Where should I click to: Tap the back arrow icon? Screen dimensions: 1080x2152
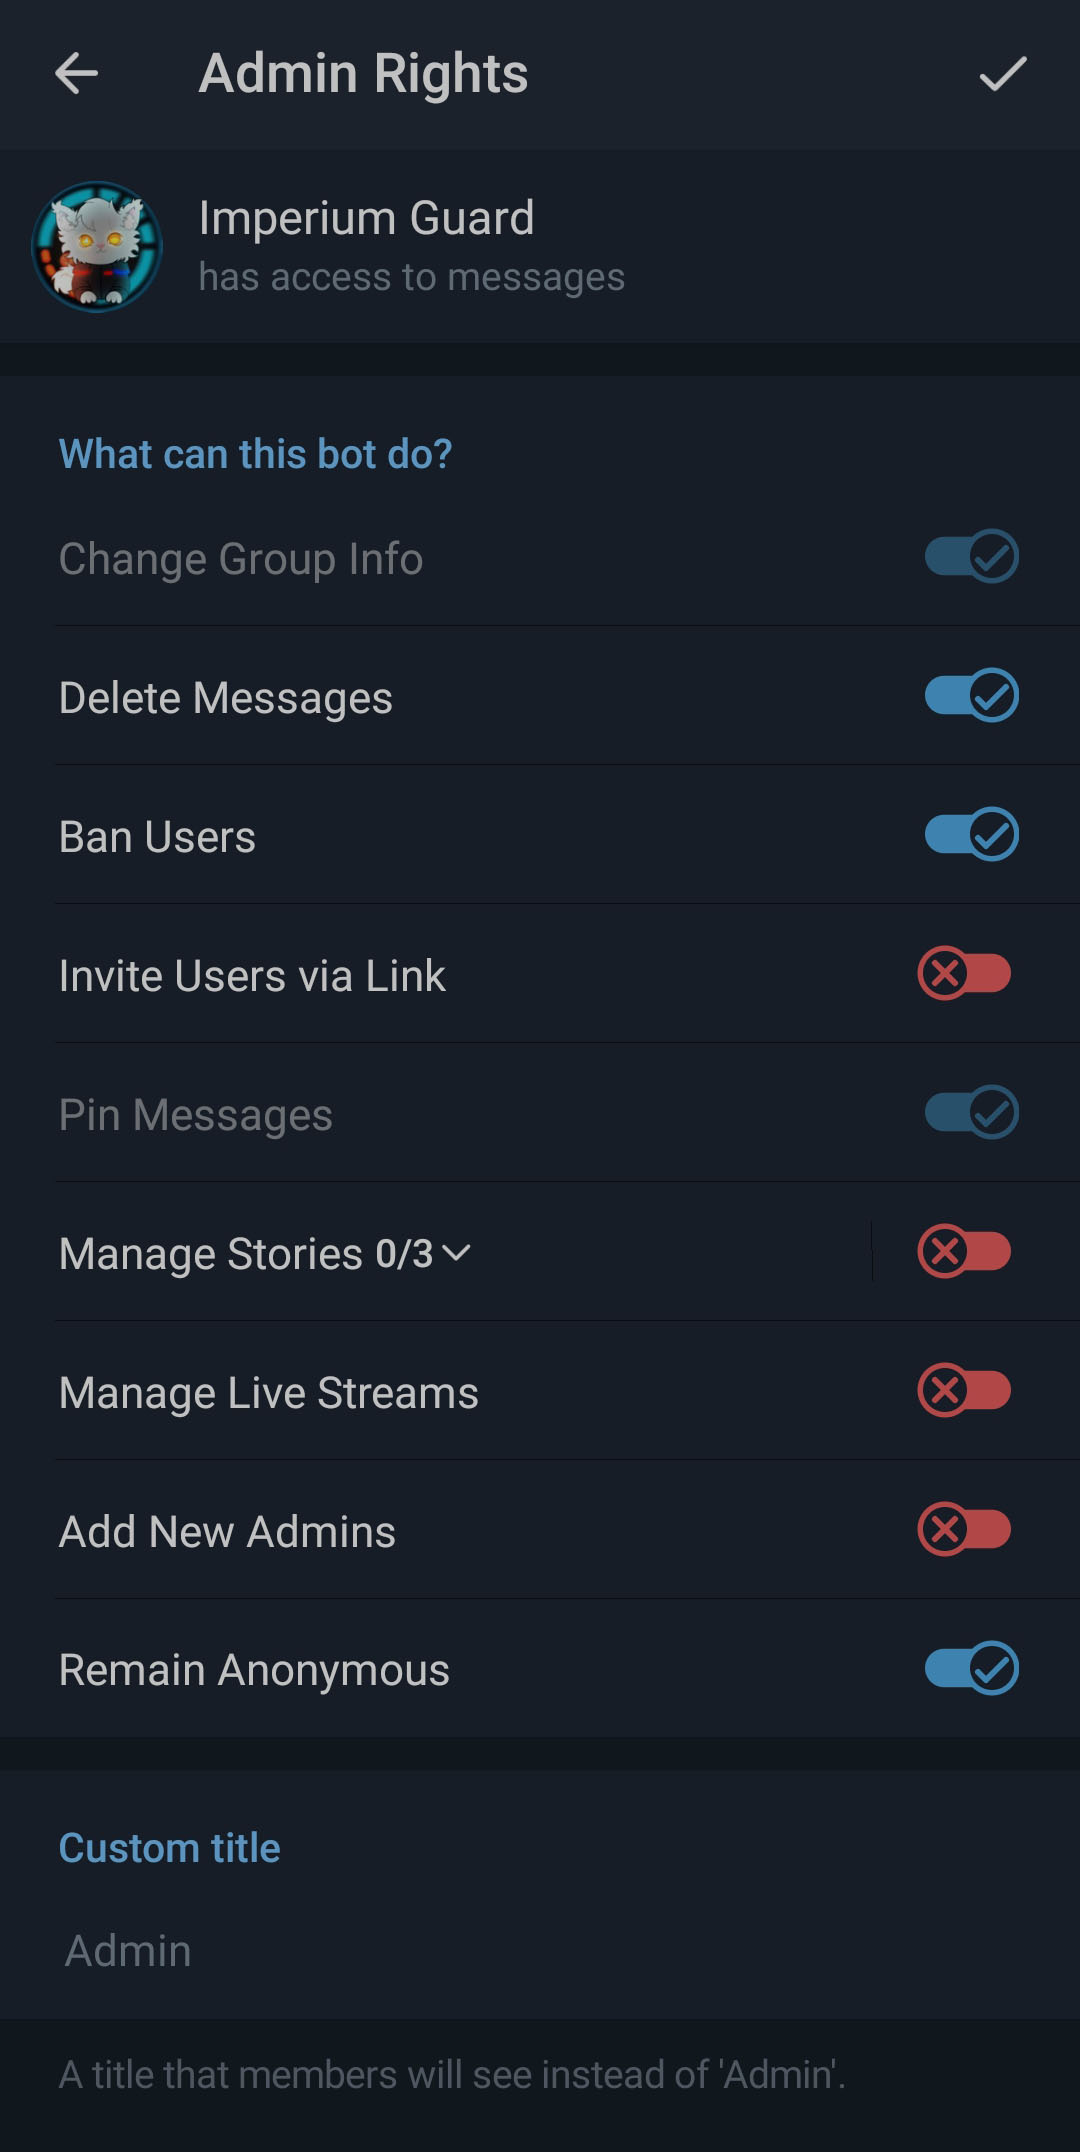click(76, 74)
